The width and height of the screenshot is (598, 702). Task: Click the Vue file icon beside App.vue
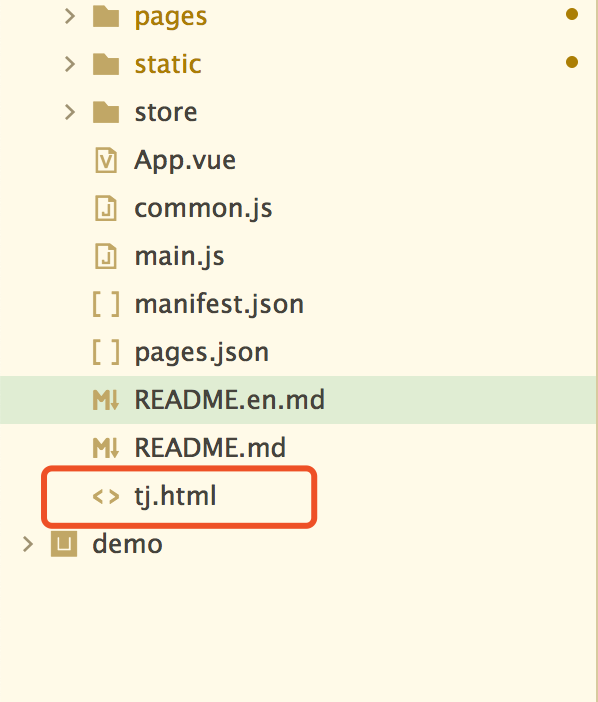point(106,160)
